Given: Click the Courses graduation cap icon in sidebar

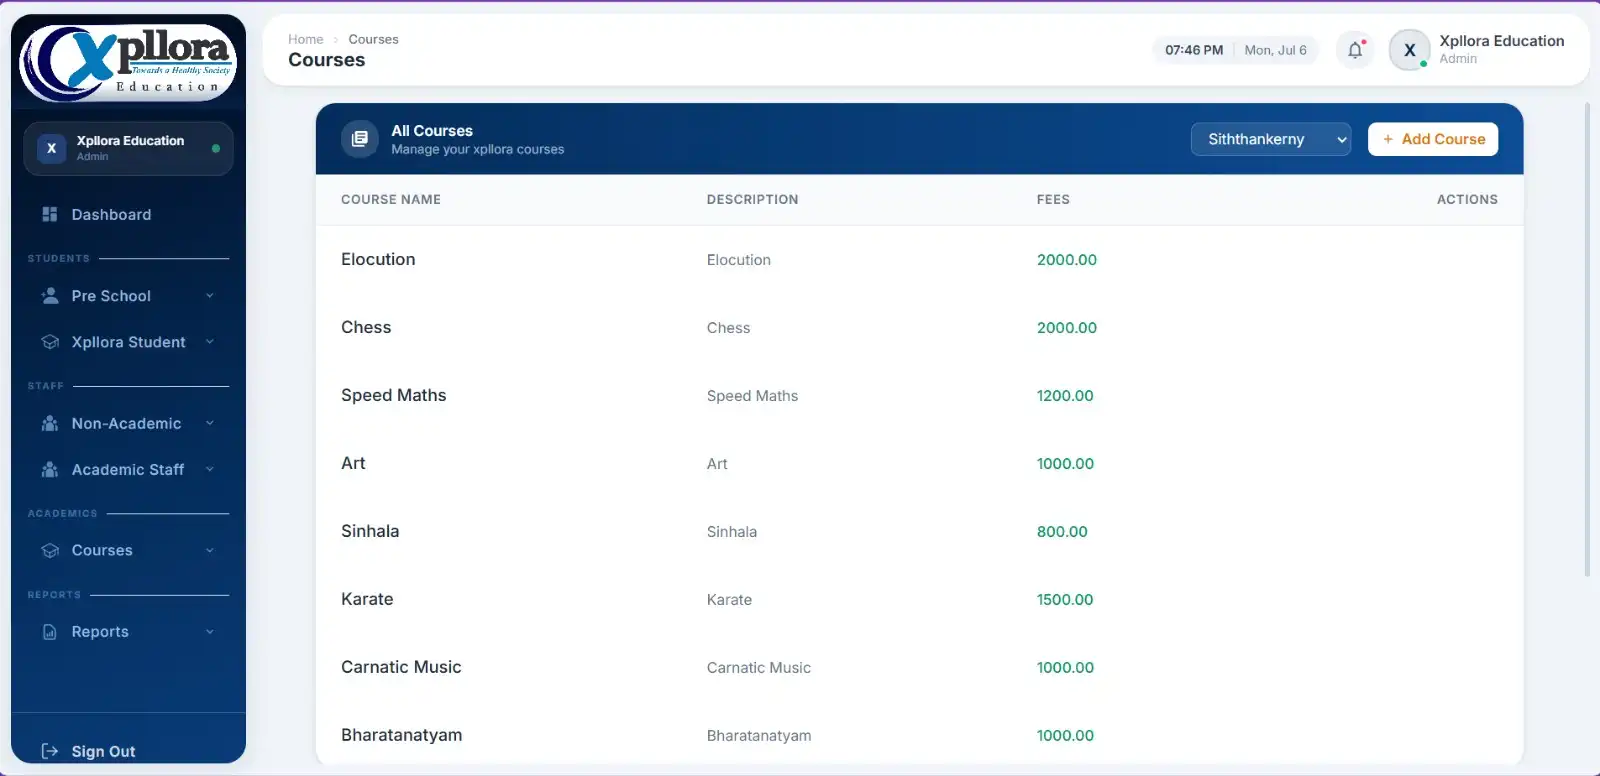Looking at the screenshot, I should [x=50, y=551].
